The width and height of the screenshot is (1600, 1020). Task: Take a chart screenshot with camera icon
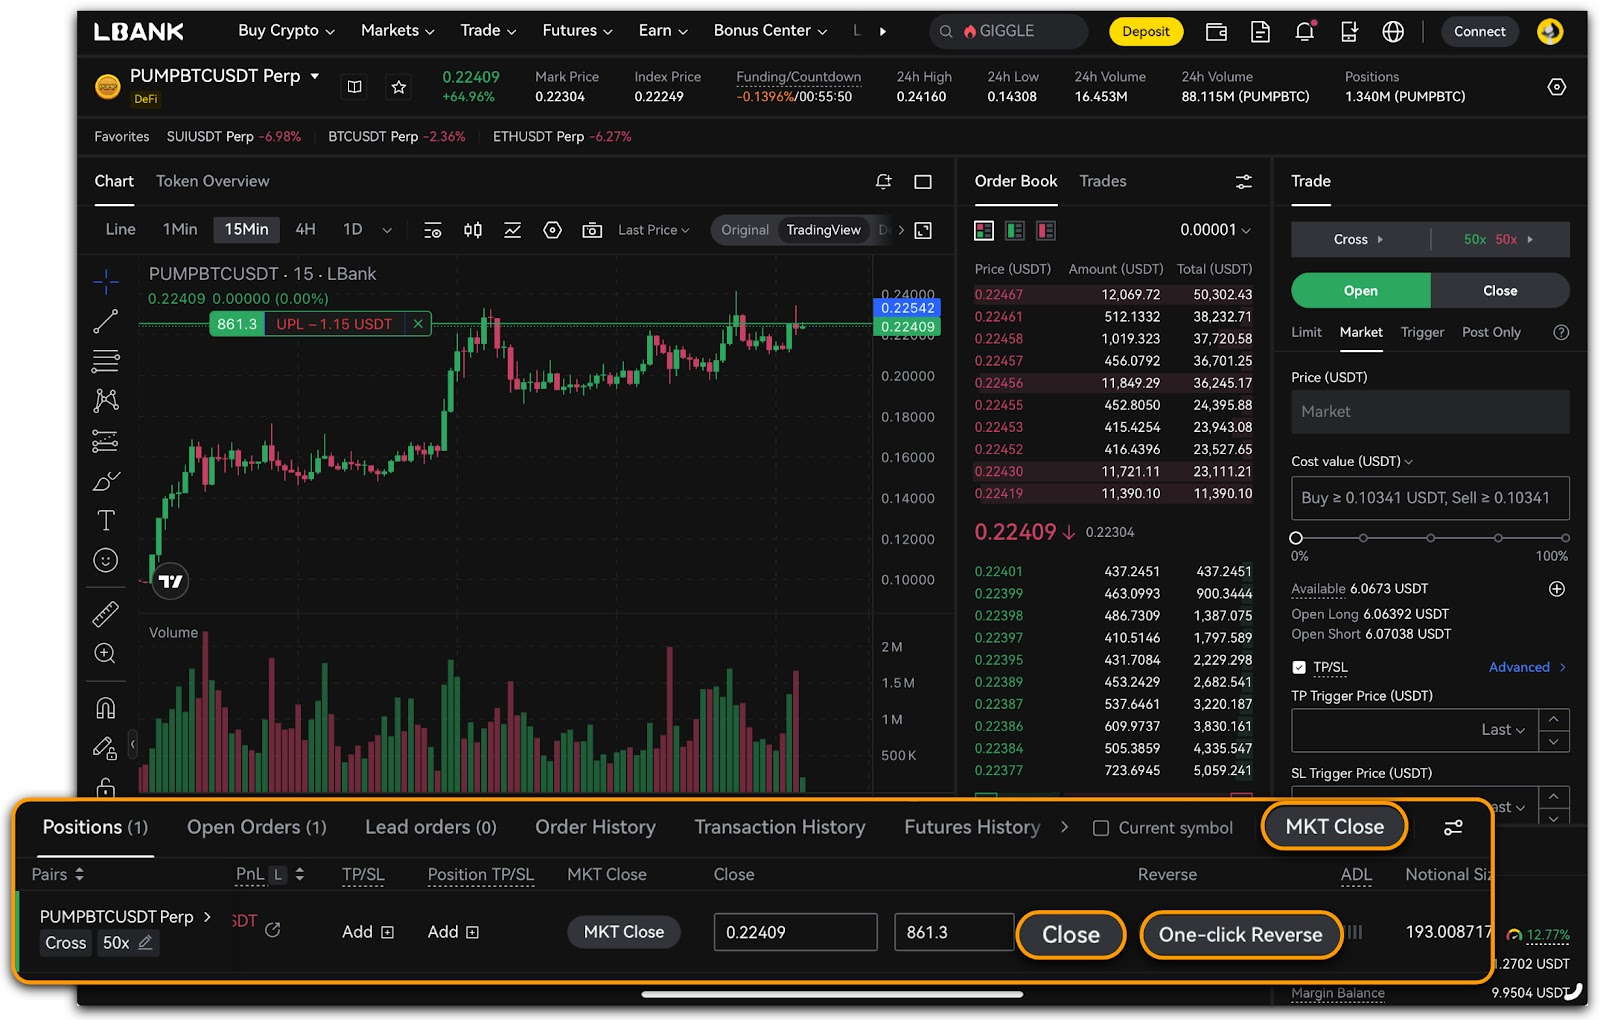[592, 230]
